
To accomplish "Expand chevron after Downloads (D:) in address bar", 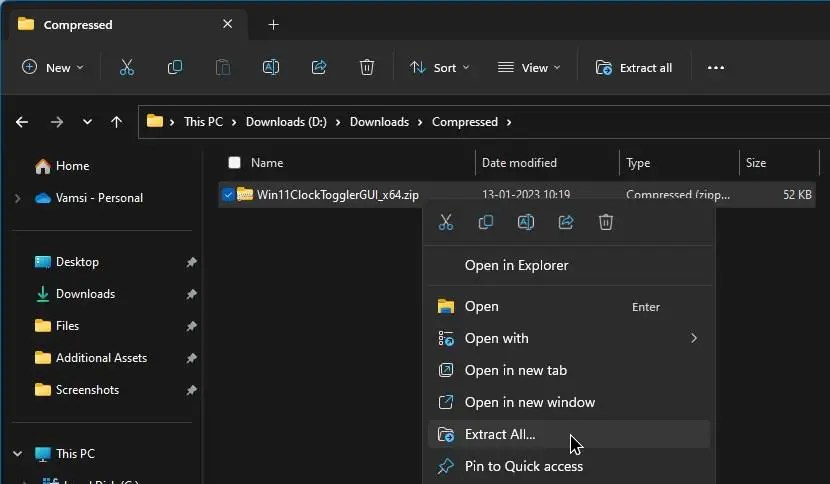I will click(338, 122).
